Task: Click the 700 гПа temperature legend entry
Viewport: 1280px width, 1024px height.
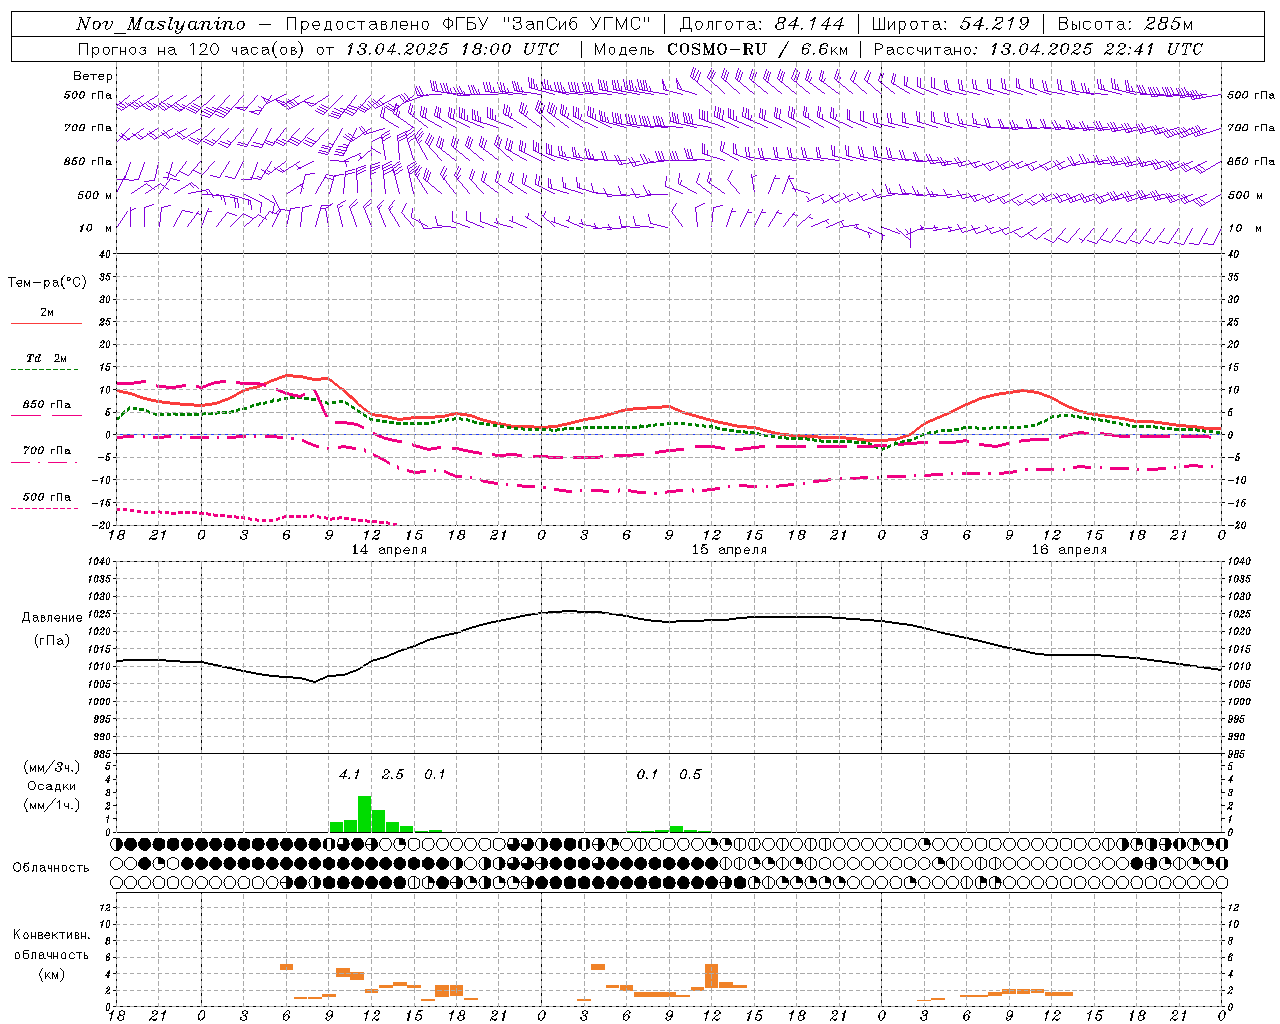Action: coord(47,451)
